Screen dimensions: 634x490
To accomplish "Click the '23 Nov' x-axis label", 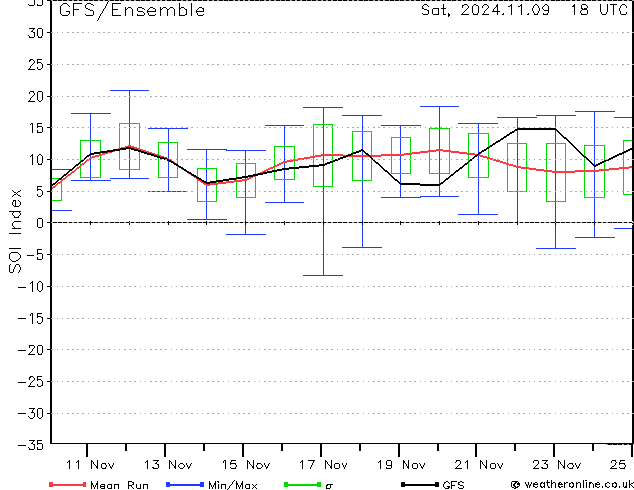I will (557, 465).
